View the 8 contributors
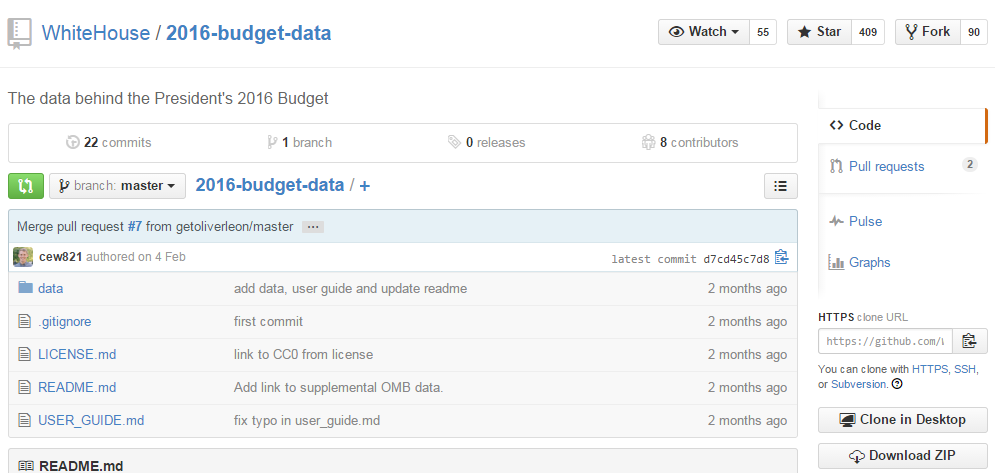The height and width of the screenshot is (473, 995). pos(690,142)
